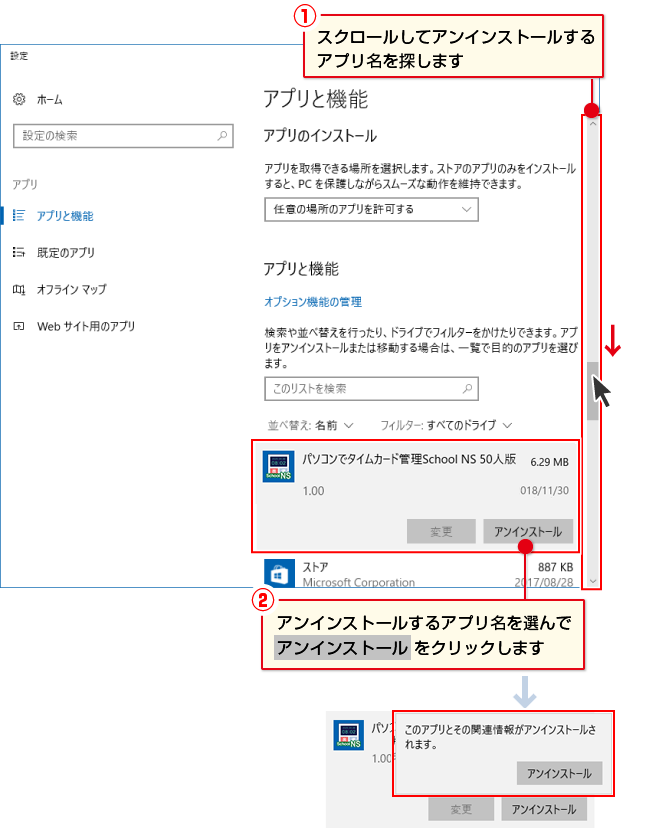Click magnifier icon in 設定の検索 box

click(223, 135)
